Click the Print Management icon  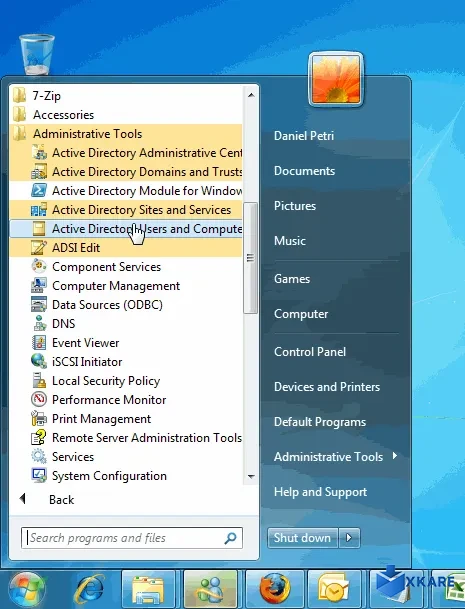(x=39, y=419)
